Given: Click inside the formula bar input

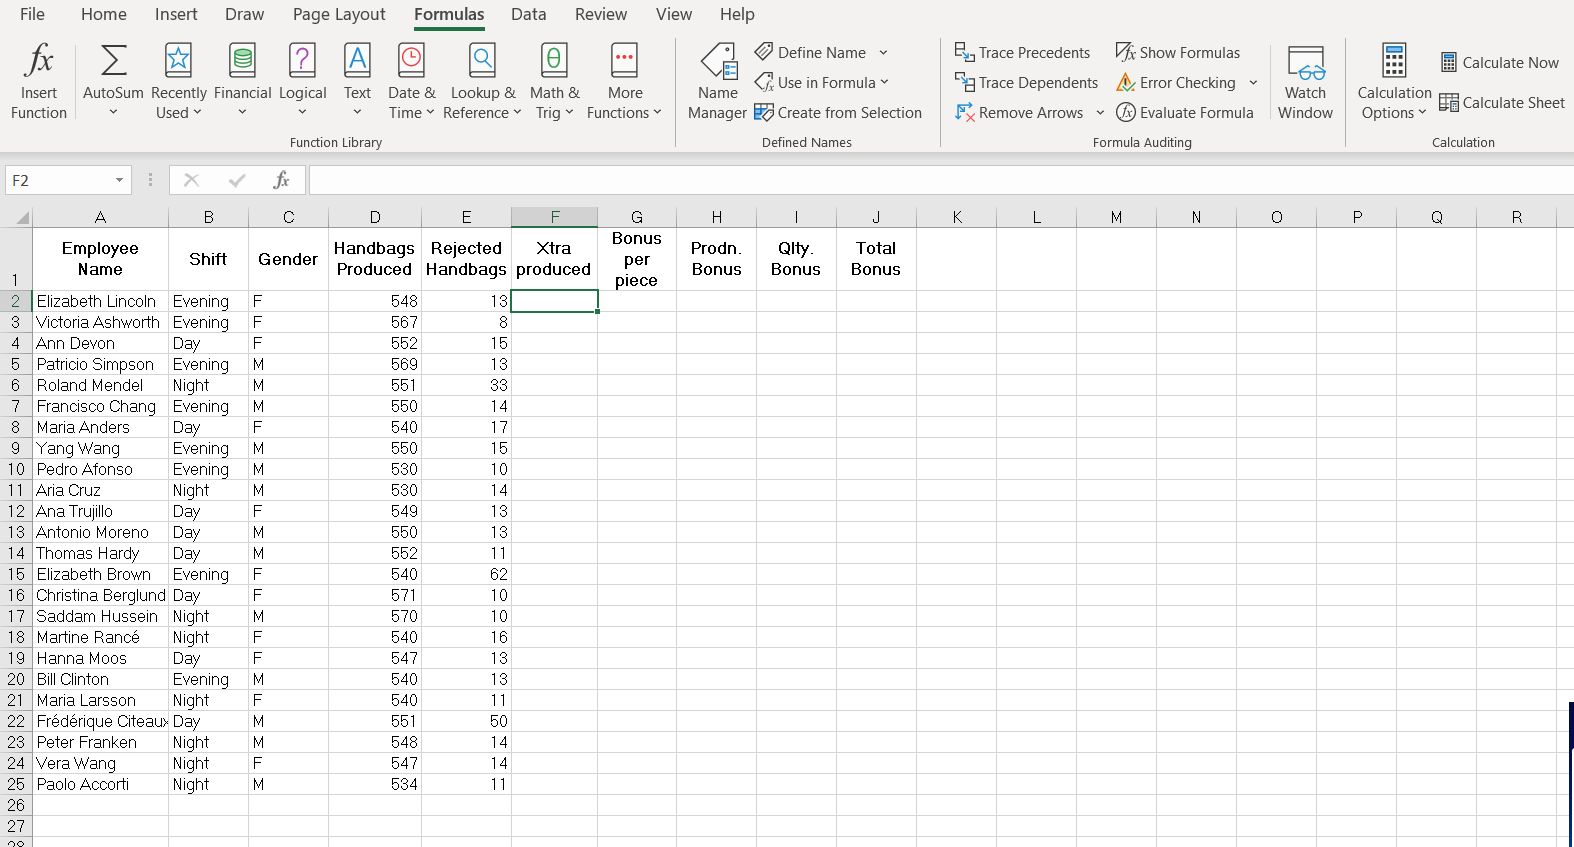Looking at the screenshot, I should 940,180.
